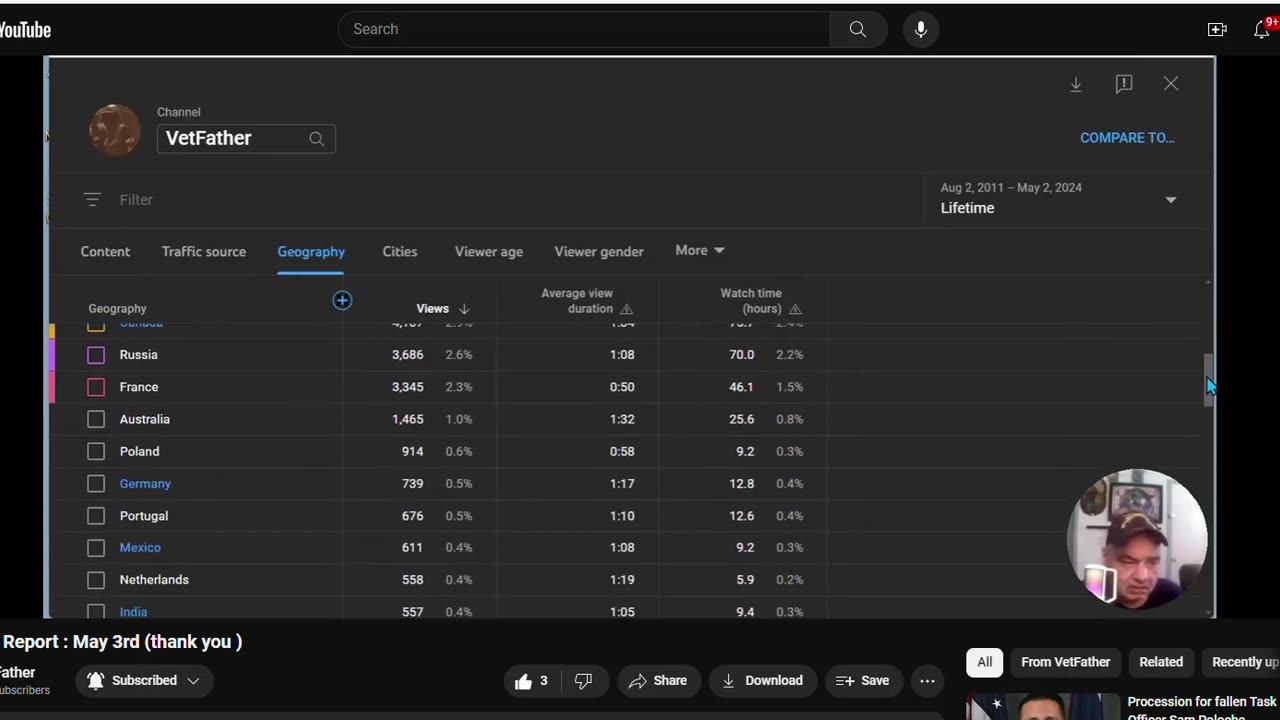Switch to the Traffic source tab

pos(204,252)
